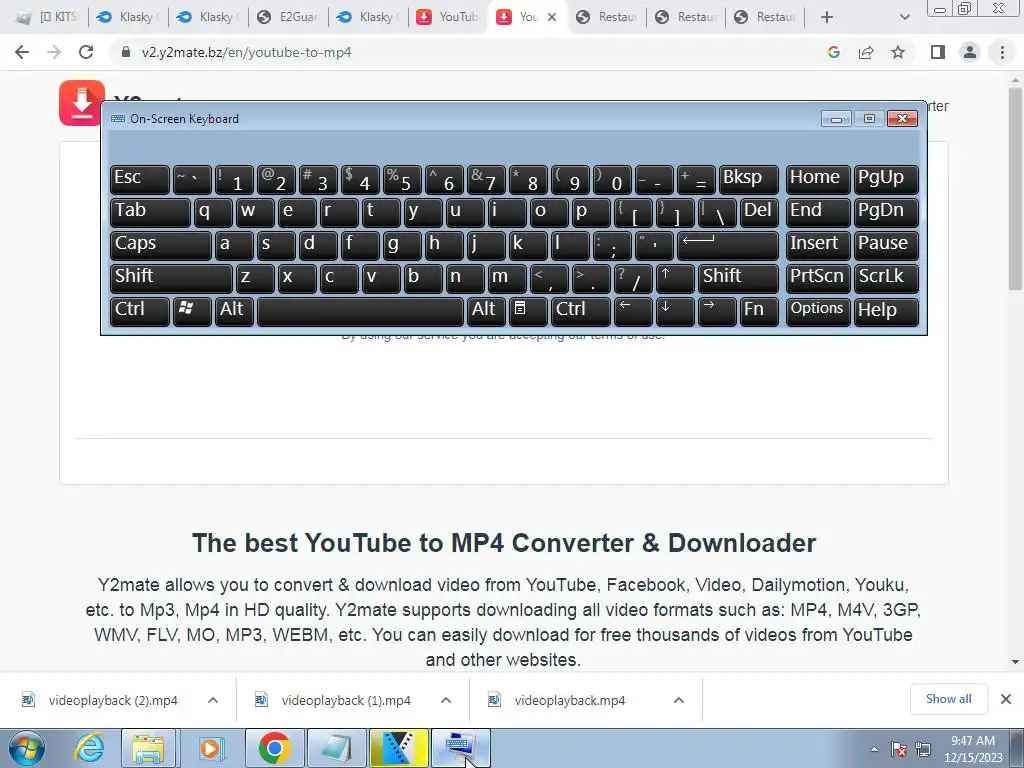Screen dimensions: 1024x768
Task: Show hidden system tray icons
Action: tap(874, 749)
